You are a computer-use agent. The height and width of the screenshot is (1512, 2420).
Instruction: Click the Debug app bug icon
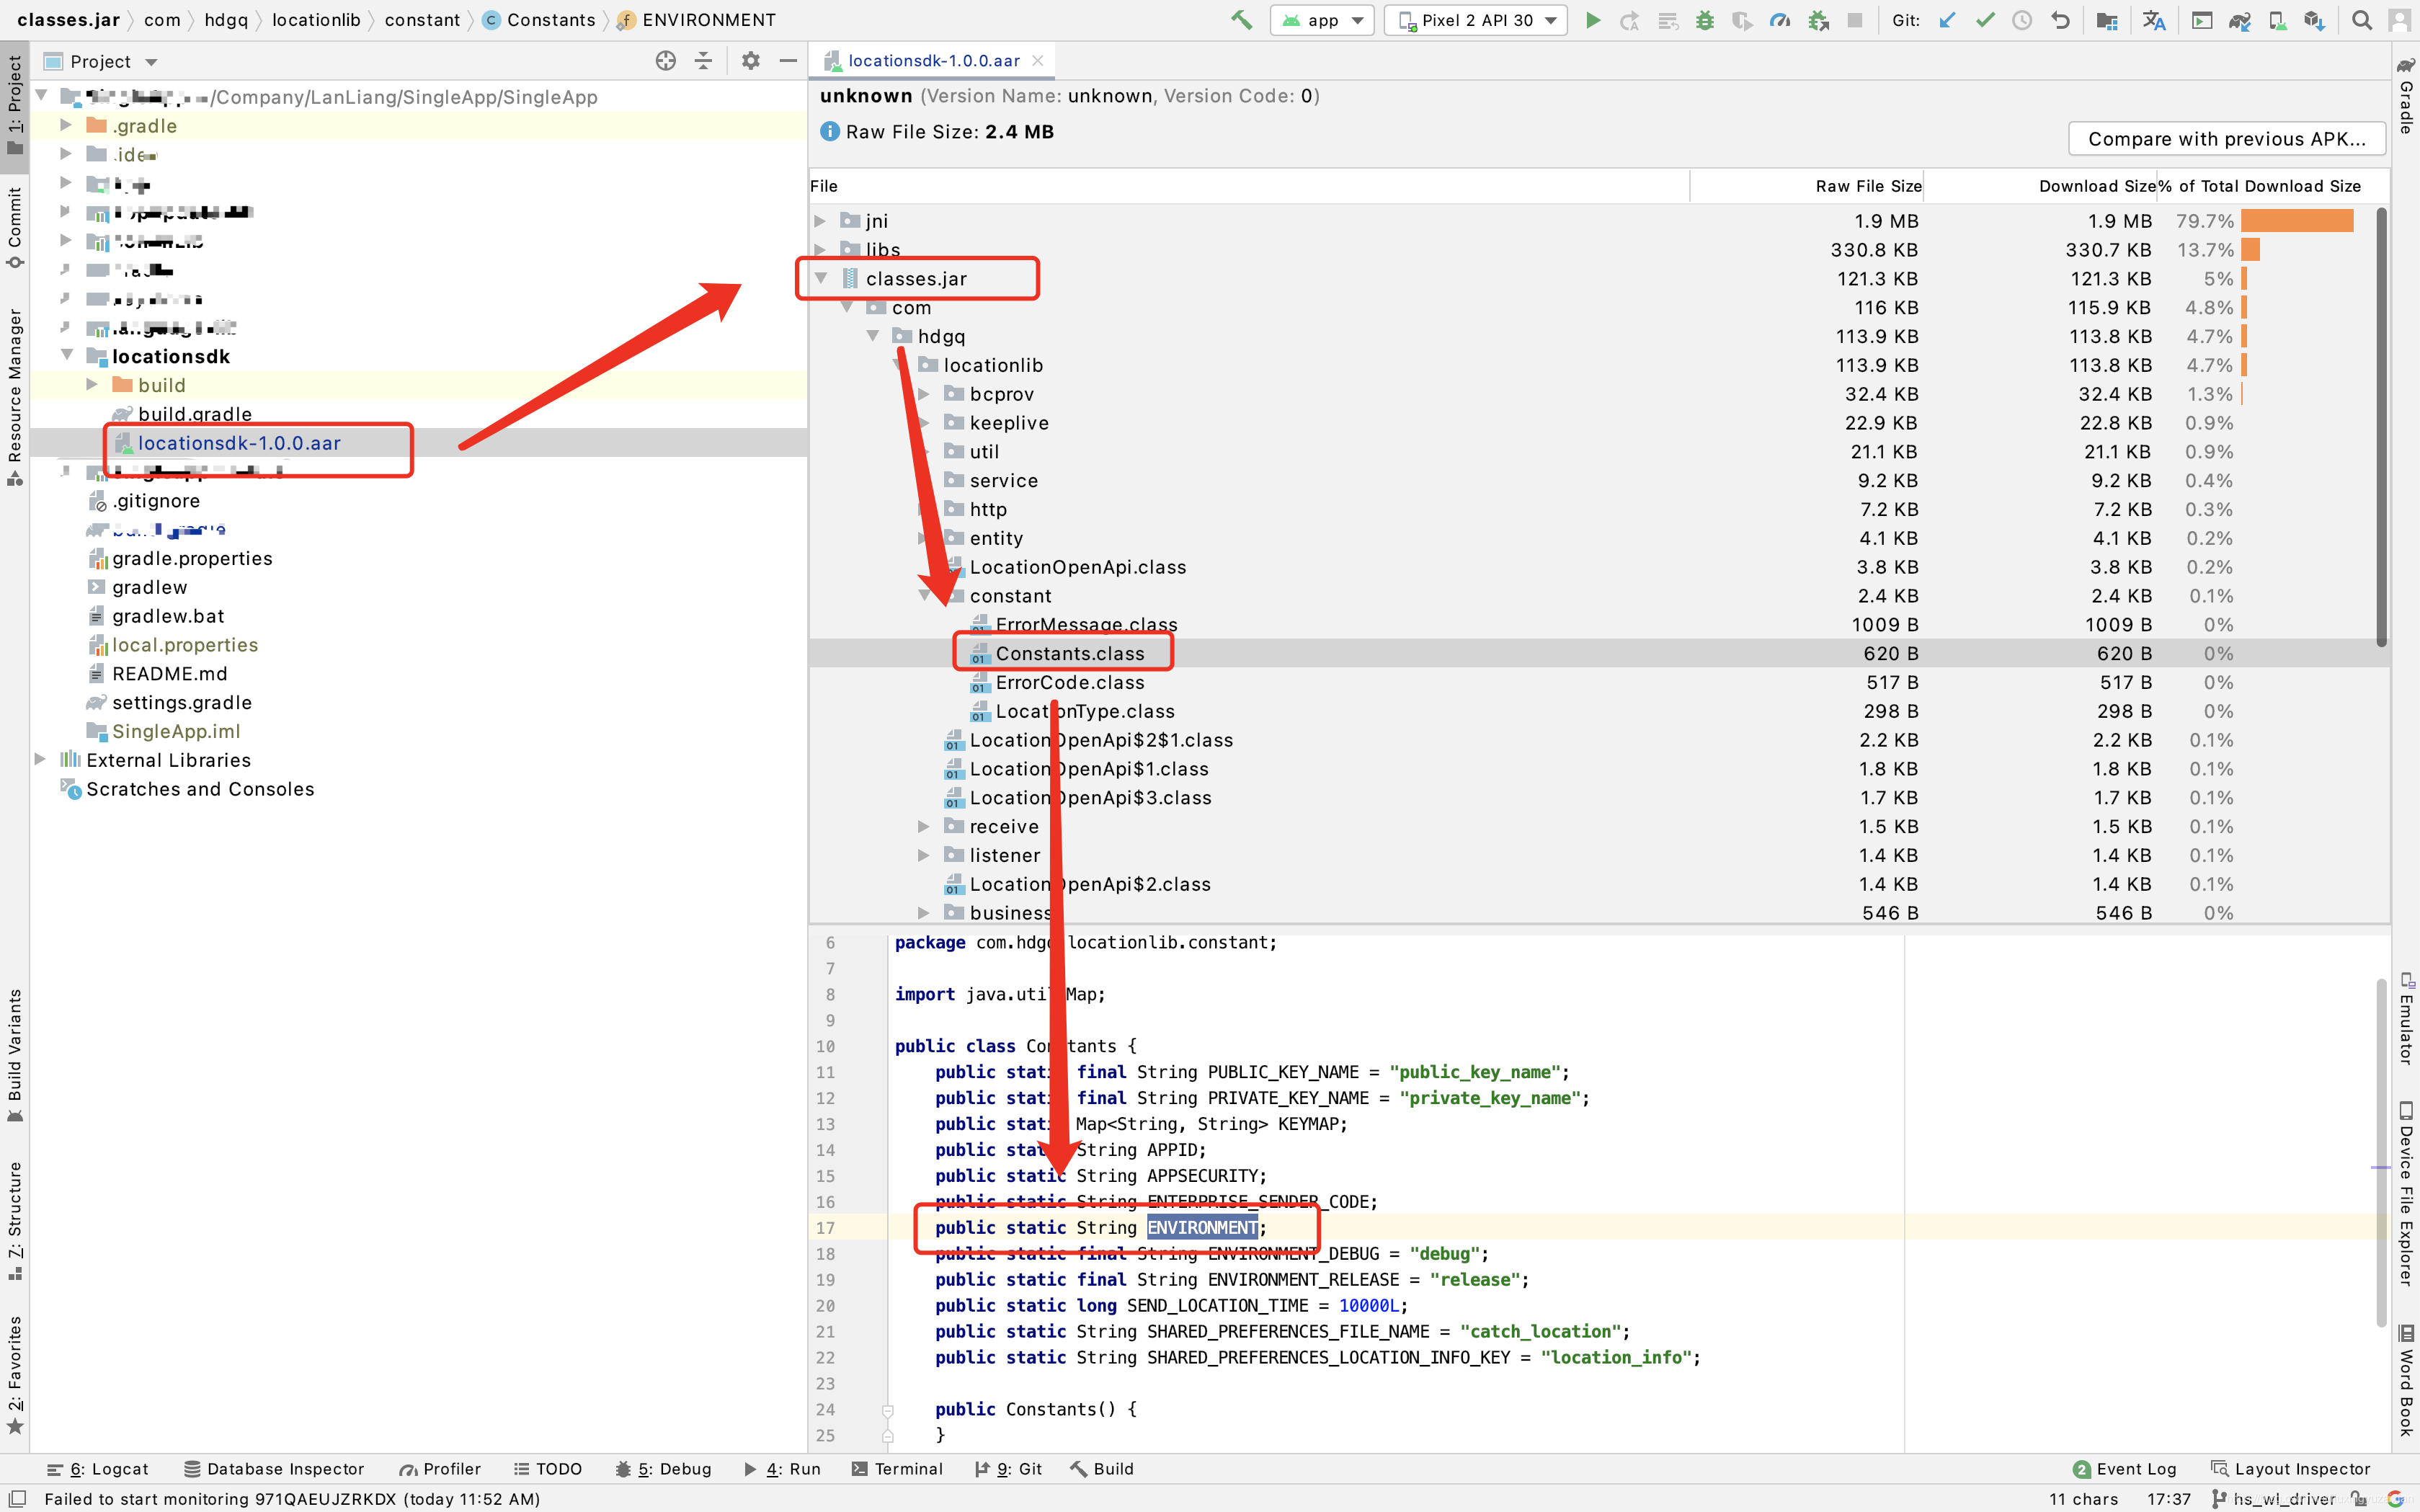[1705, 20]
